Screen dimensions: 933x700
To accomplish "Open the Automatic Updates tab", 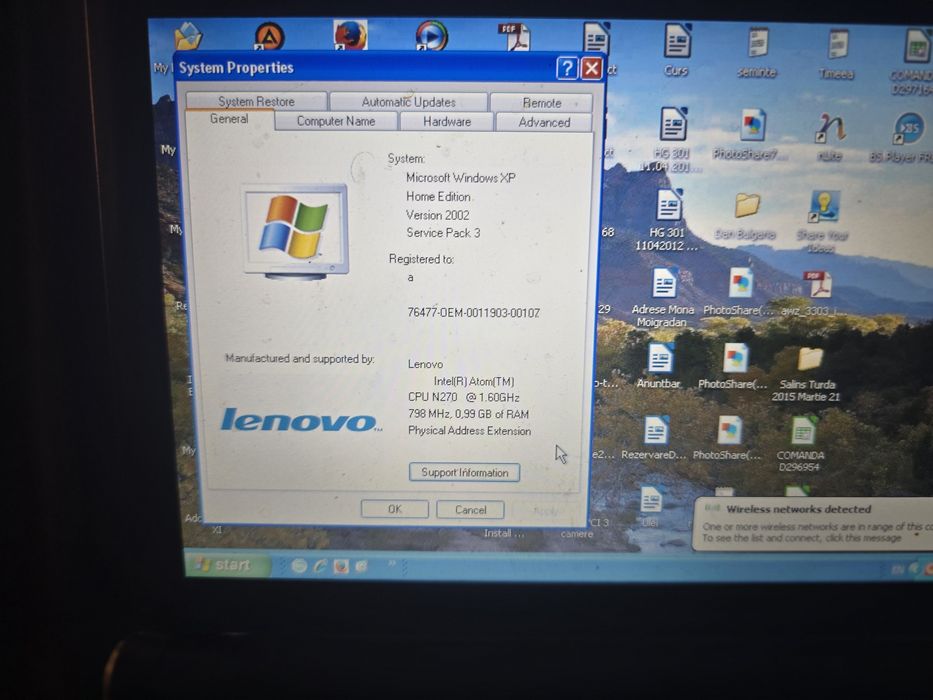I will tap(409, 102).
